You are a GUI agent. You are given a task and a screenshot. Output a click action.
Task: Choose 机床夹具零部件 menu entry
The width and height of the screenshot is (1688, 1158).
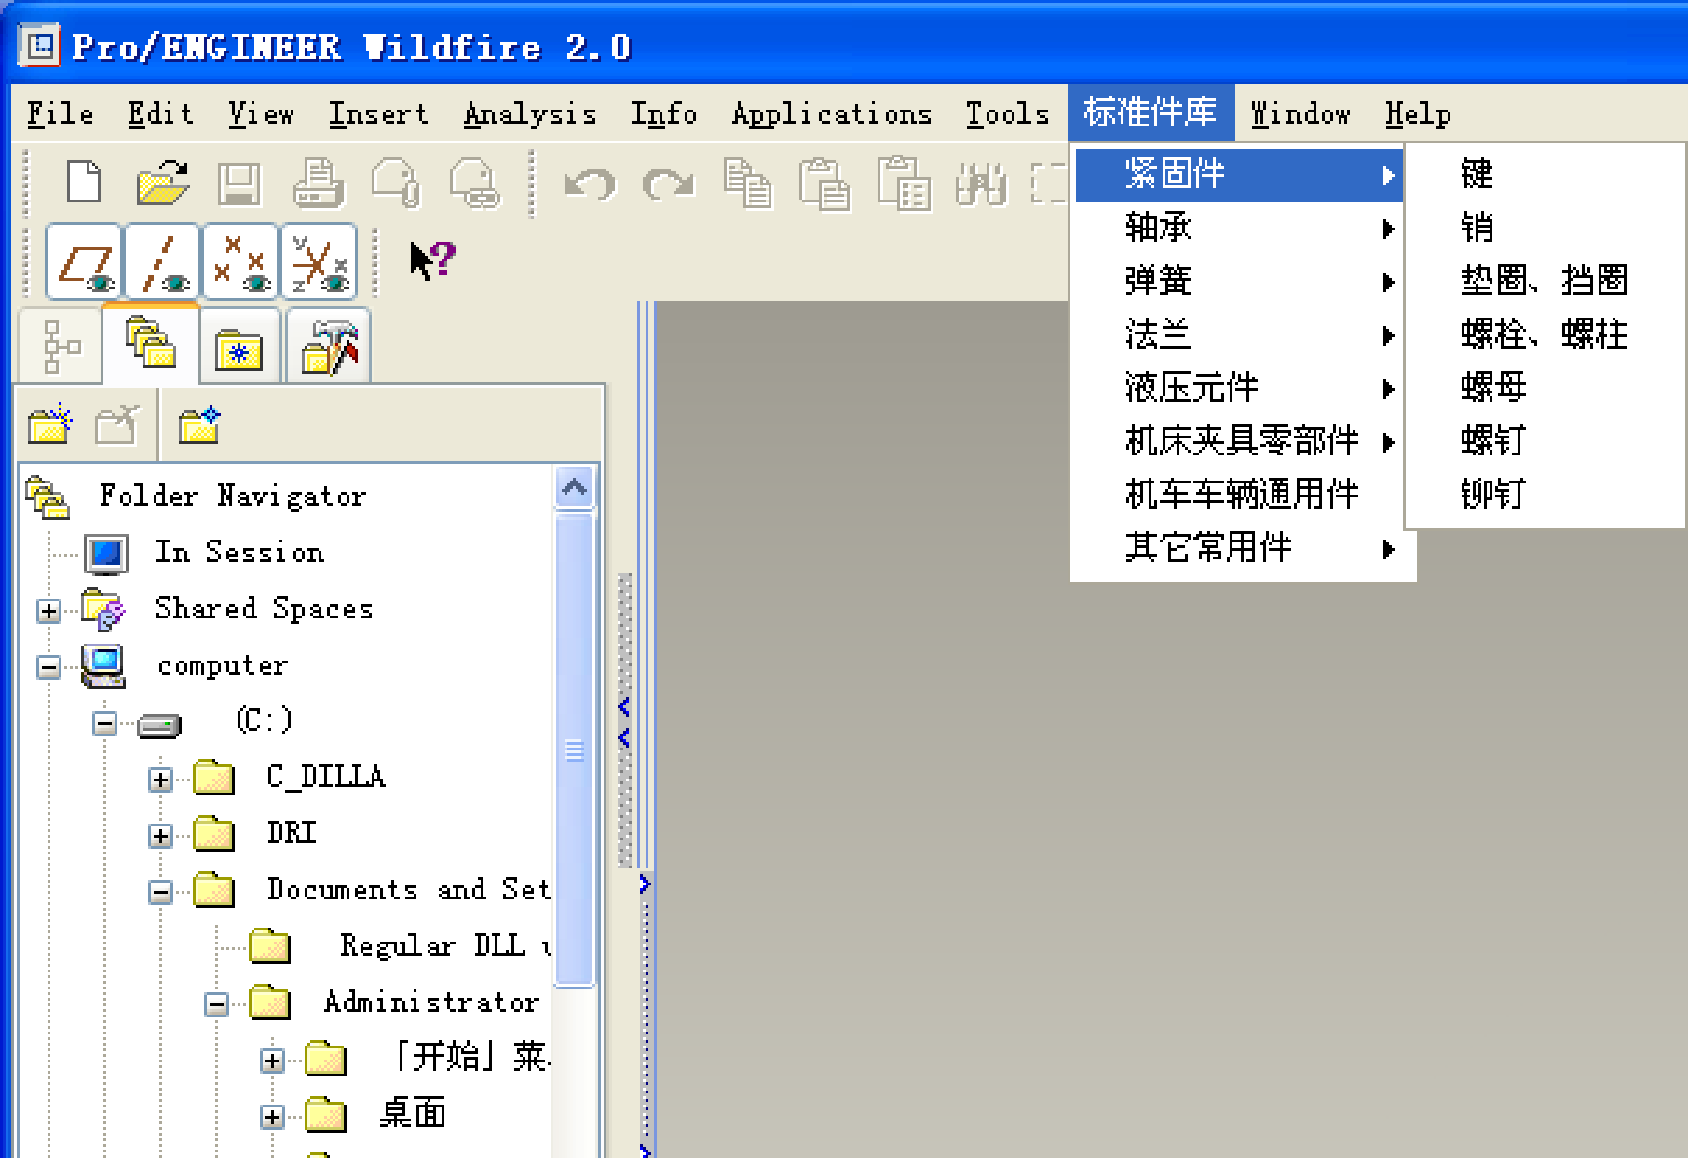click(x=1240, y=441)
